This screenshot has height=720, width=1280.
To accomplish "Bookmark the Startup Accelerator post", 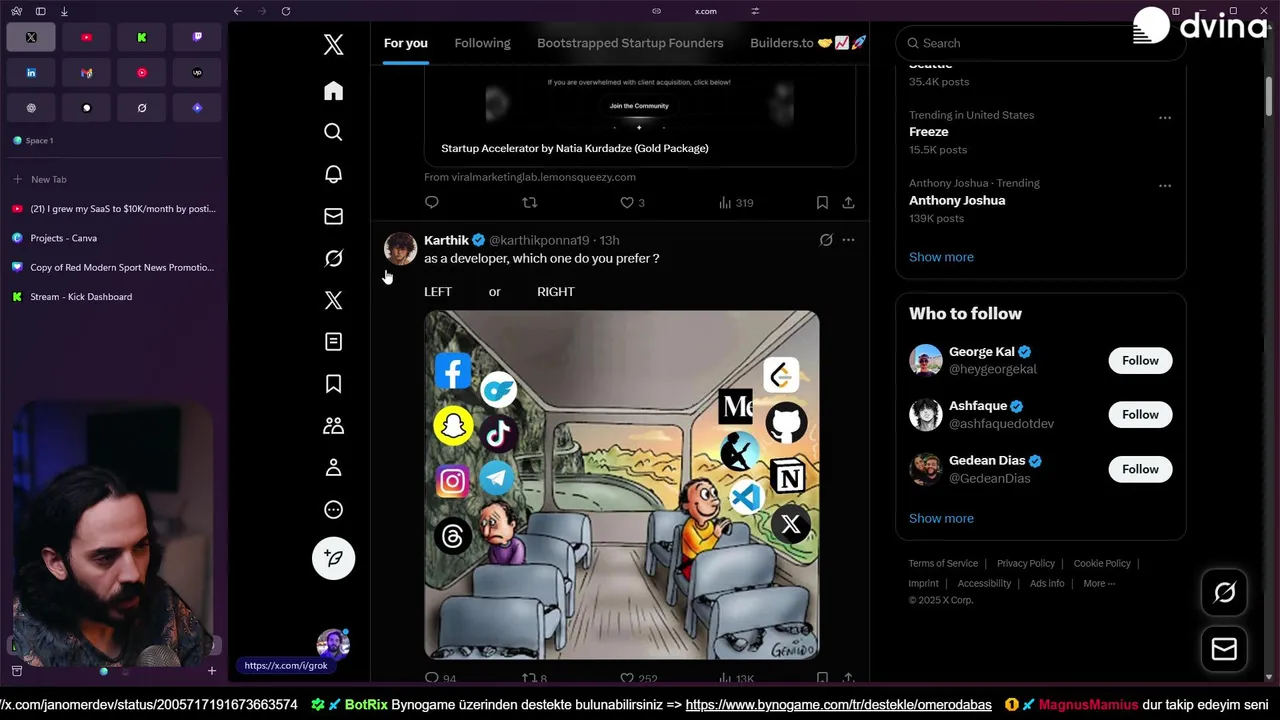I will click(822, 202).
